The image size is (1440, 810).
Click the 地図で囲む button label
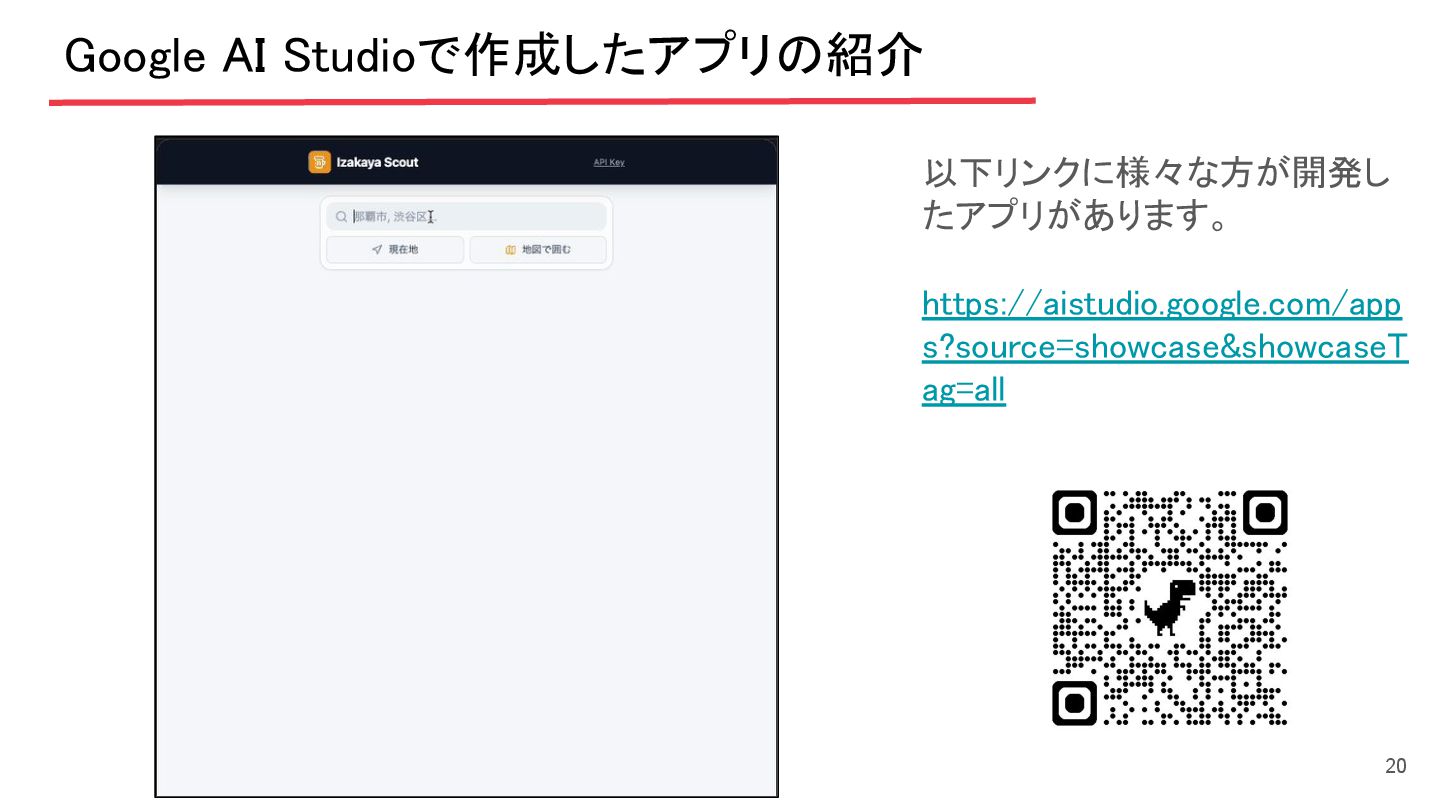click(546, 250)
